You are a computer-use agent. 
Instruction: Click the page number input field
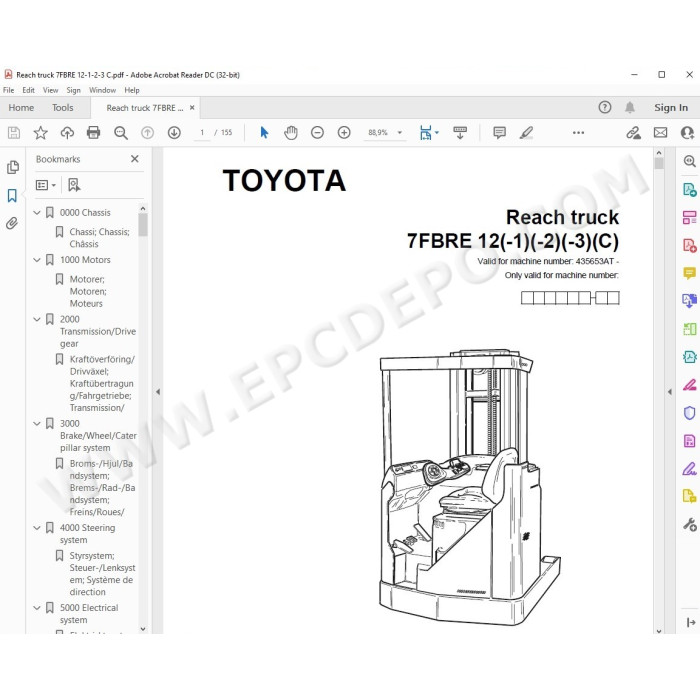point(202,133)
